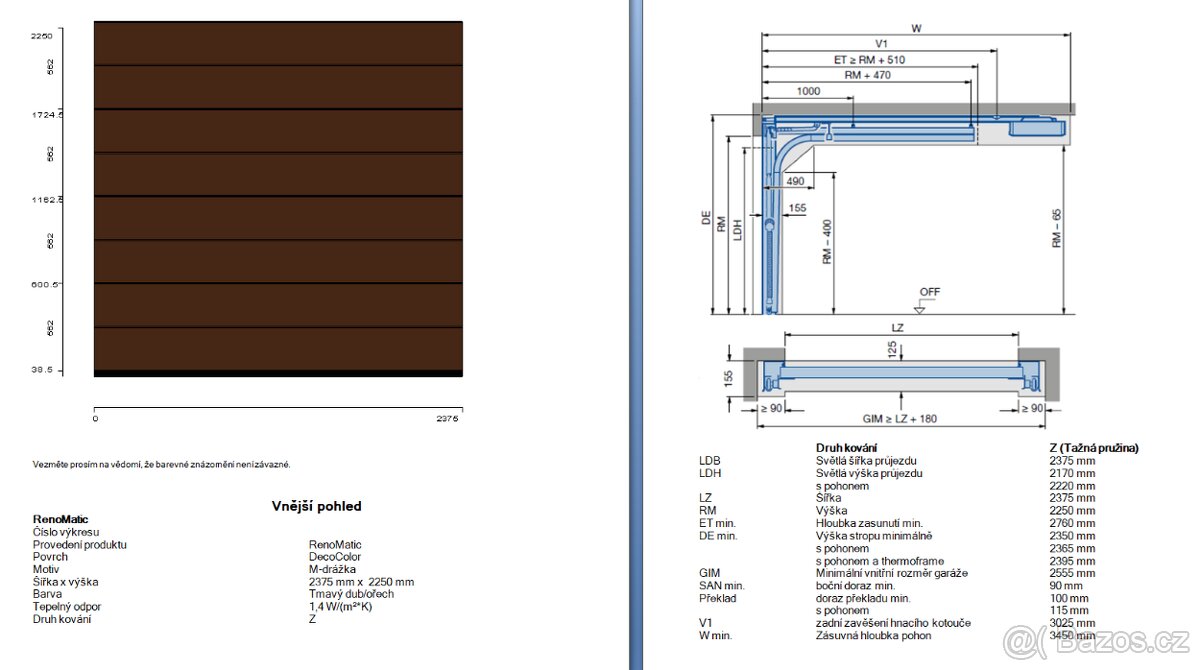Select 'Světlá šířka průjezdu' description
This screenshot has width=1200, height=670.
pos(866,460)
